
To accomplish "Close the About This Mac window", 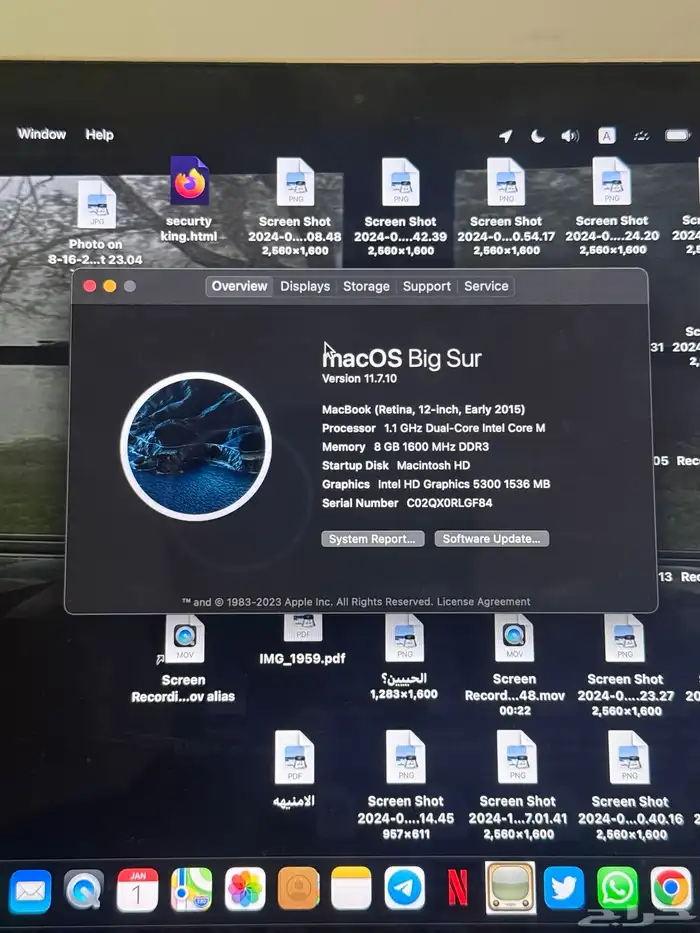I will point(90,286).
